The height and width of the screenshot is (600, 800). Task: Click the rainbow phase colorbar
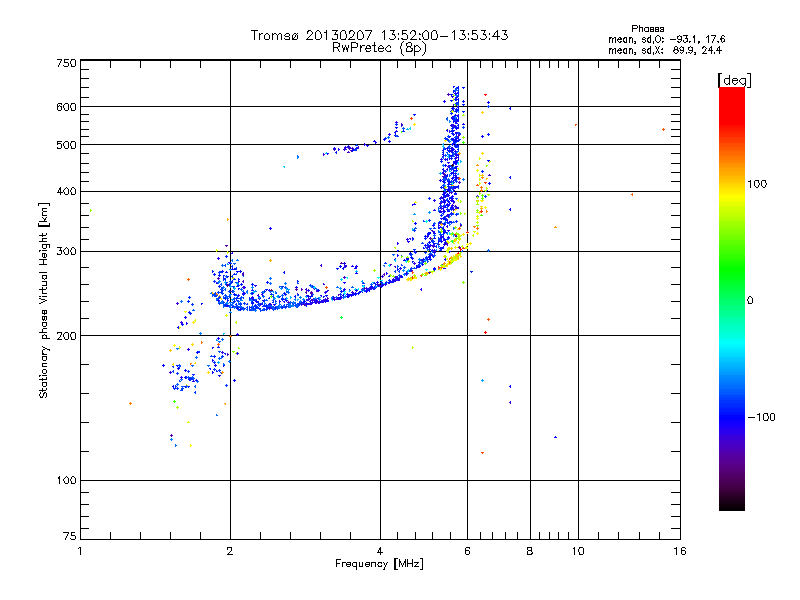coord(732,299)
